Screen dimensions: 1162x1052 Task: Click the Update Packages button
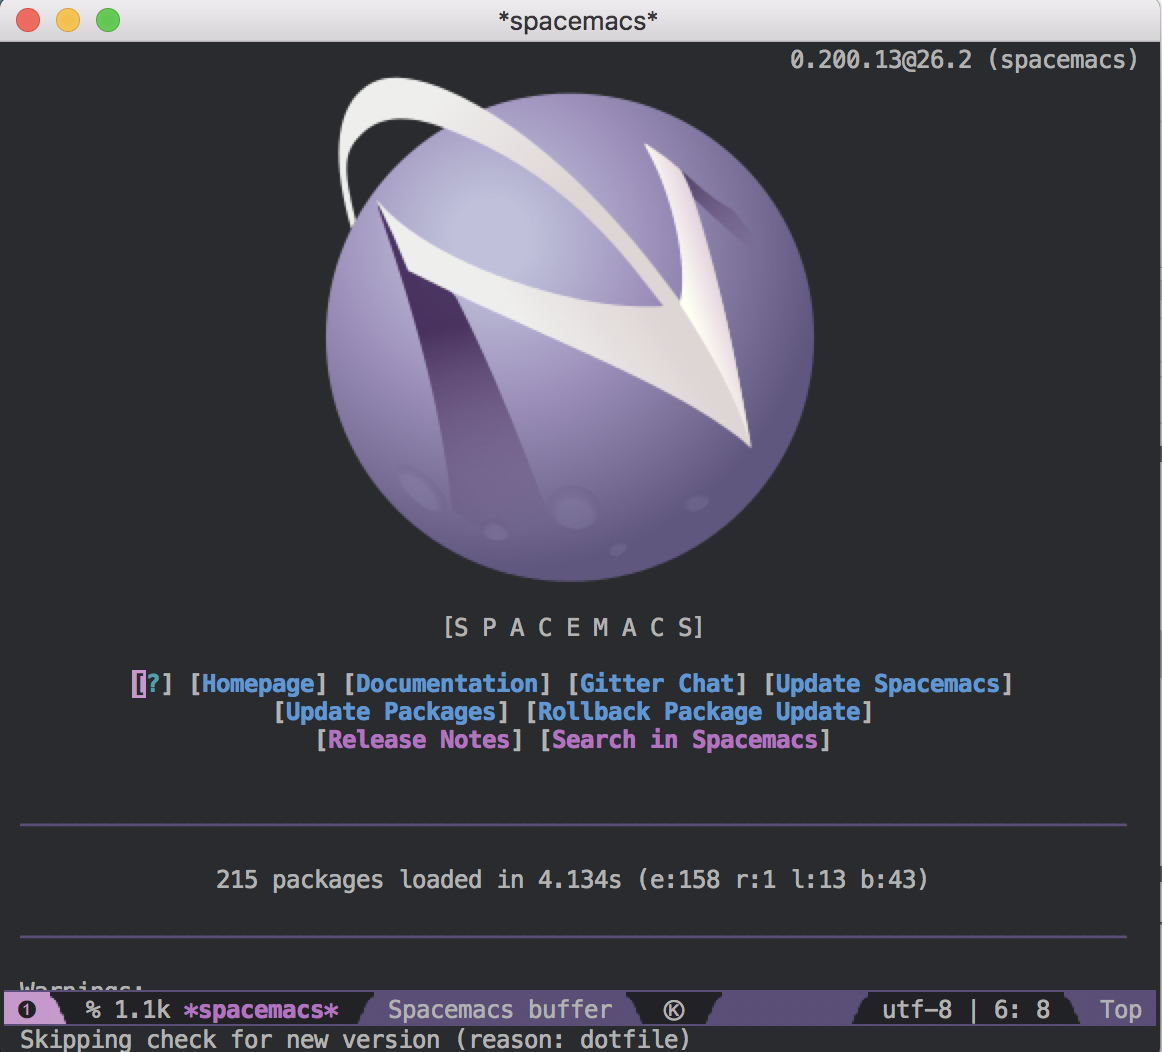coord(391,711)
